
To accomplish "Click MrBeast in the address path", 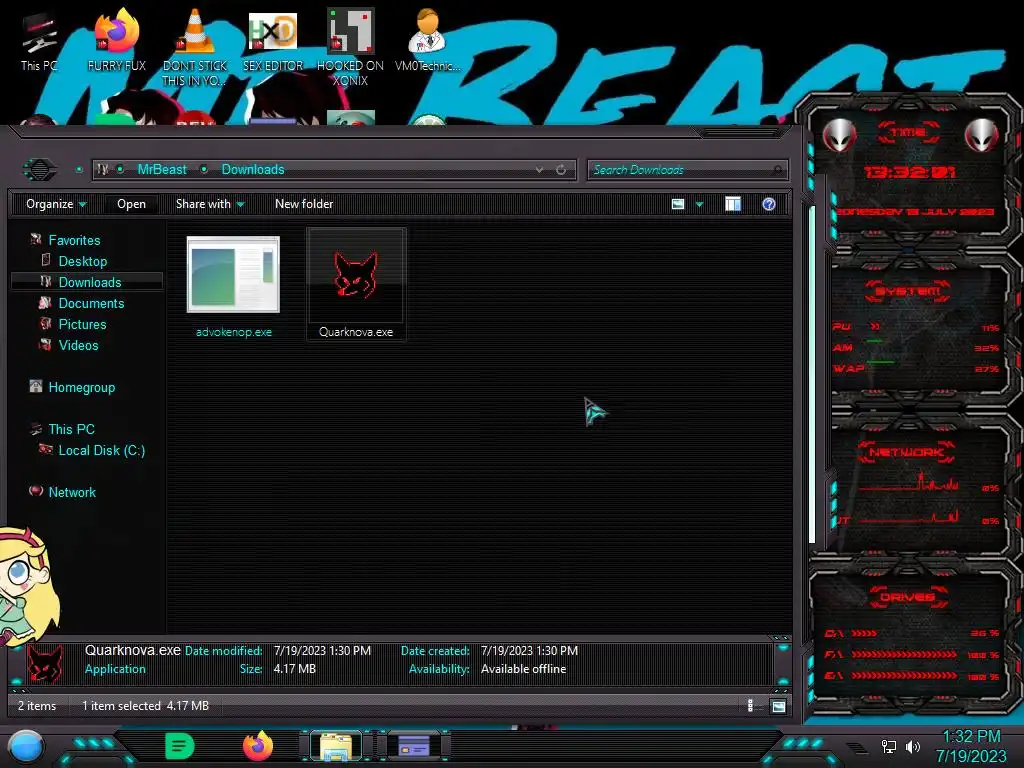I will point(162,170).
